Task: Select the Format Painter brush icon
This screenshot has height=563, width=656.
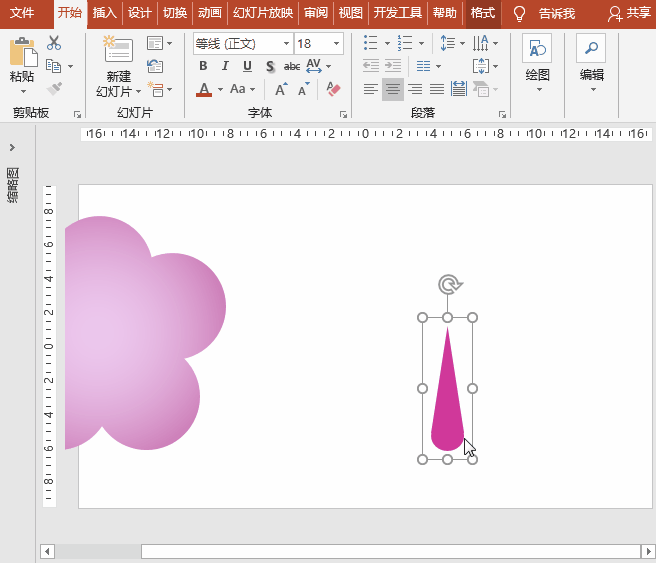Action: [x=54, y=89]
